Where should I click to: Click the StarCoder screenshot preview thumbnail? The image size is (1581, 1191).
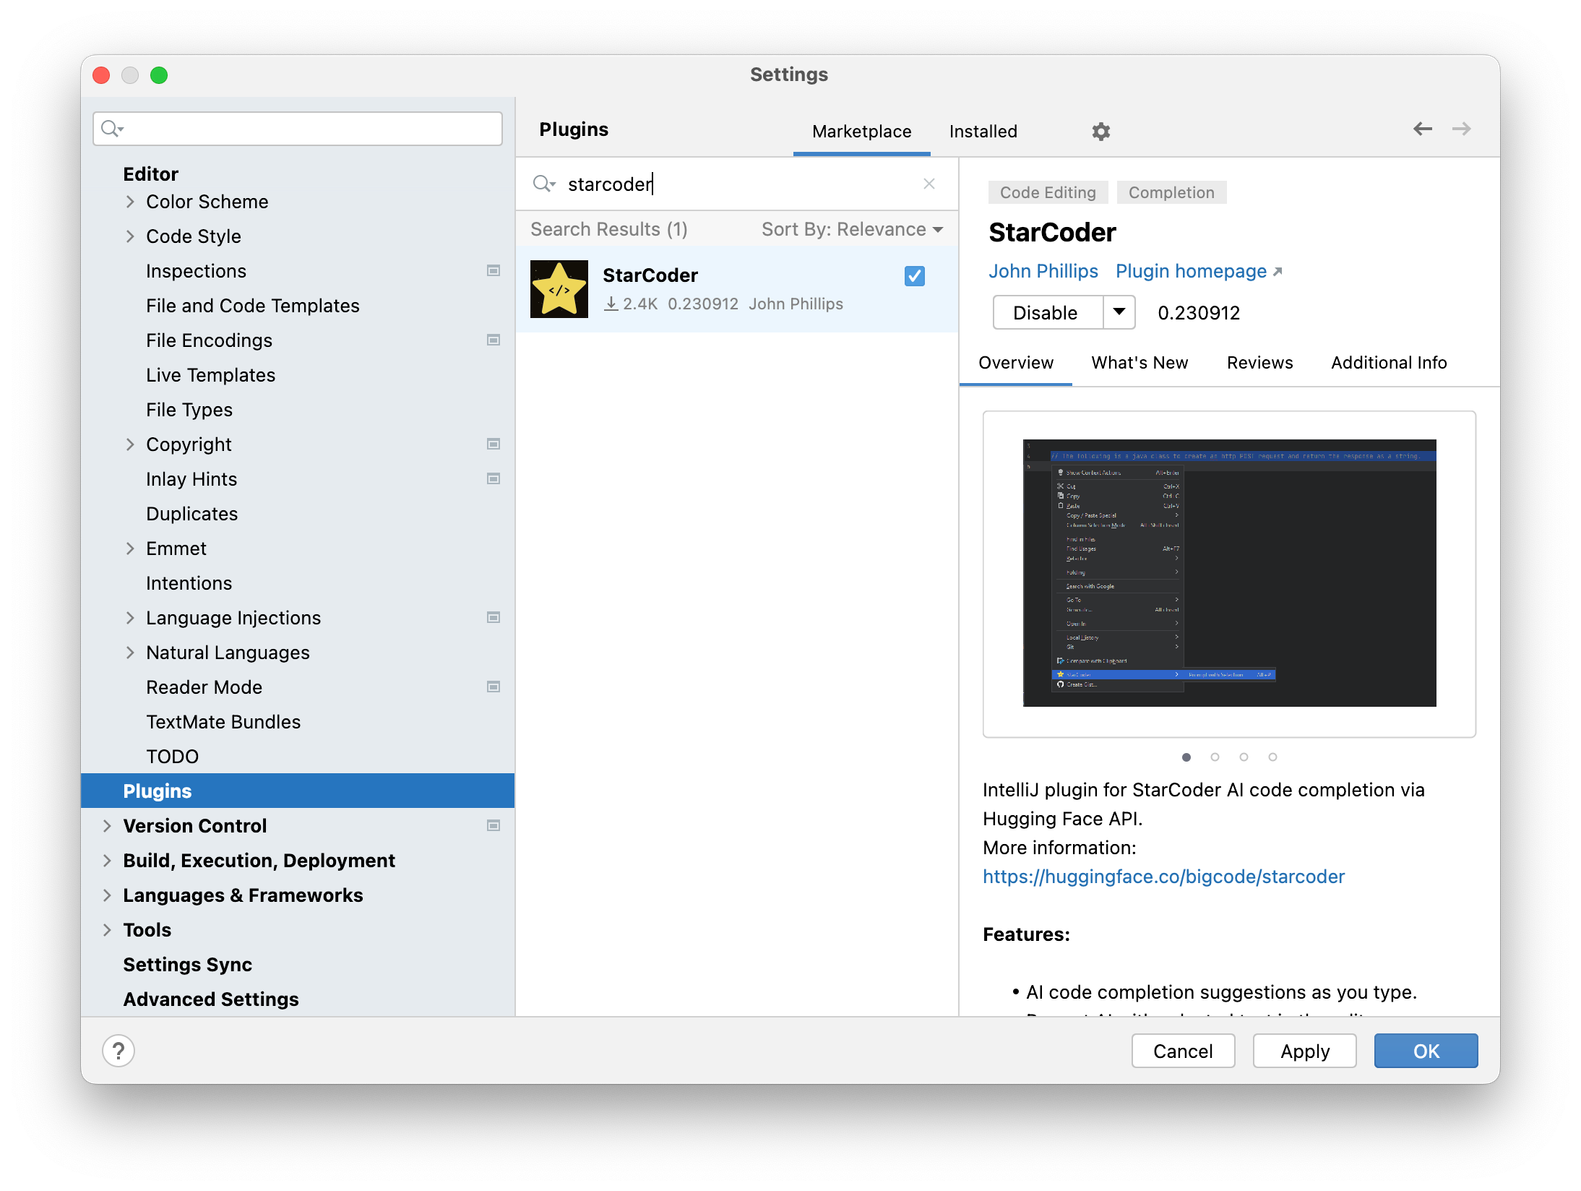[1229, 573]
